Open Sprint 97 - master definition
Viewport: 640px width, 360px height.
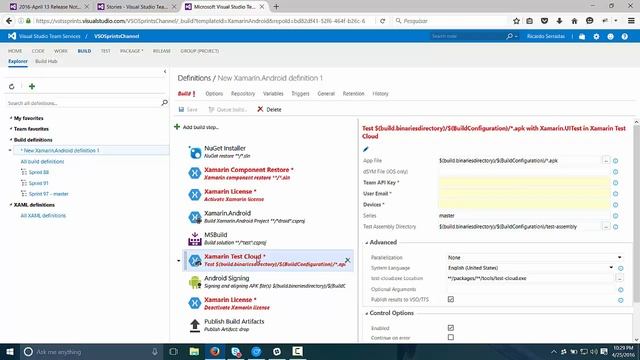pyautogui.click(x=49, y=194)
